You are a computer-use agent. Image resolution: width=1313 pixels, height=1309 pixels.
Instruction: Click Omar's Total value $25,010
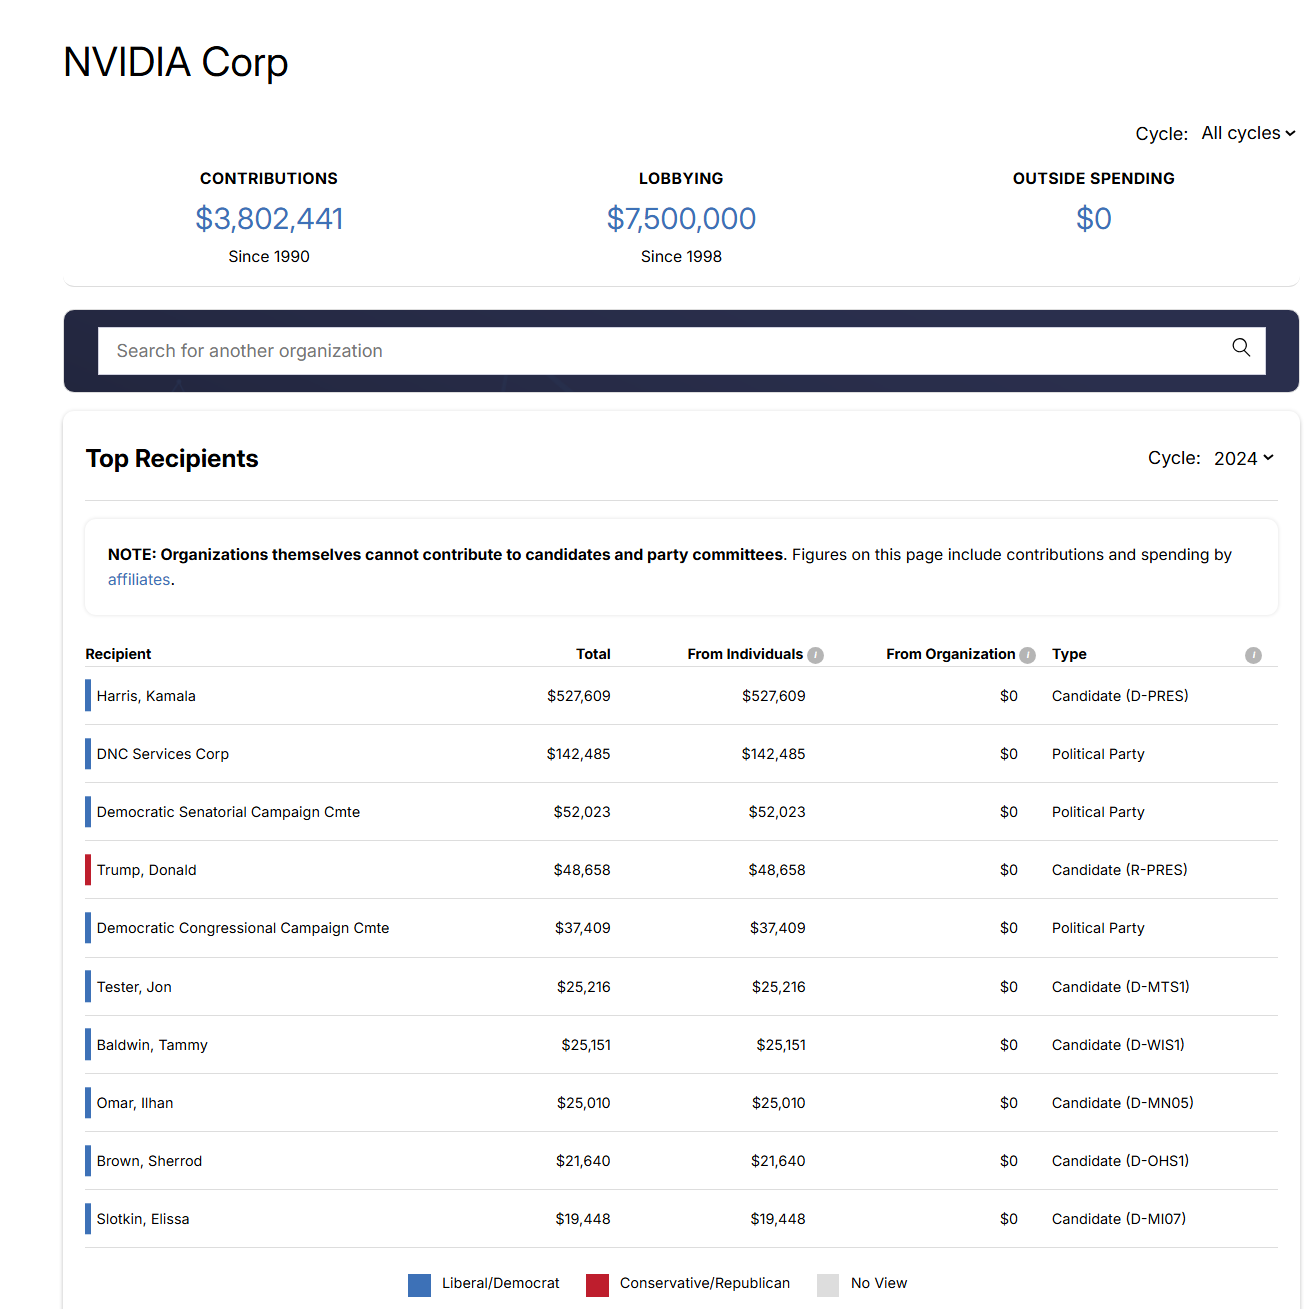click(584, 1103)
